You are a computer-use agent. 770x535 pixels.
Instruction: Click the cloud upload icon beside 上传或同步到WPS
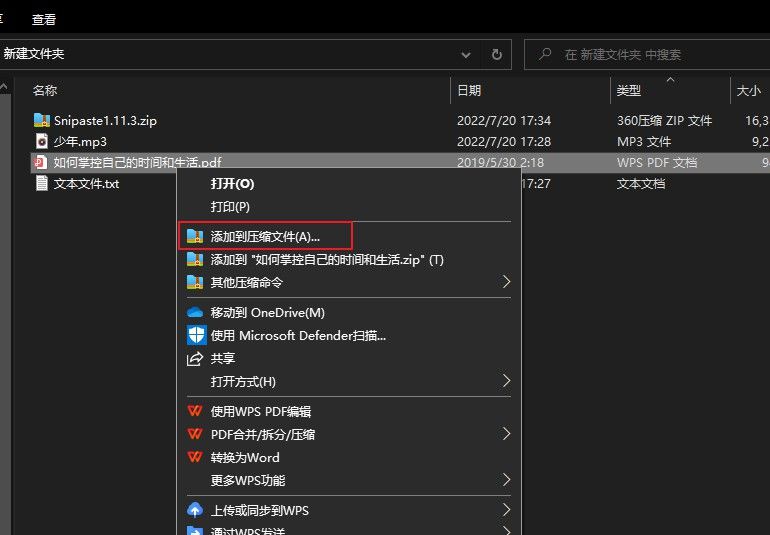[x=195, y=510]
